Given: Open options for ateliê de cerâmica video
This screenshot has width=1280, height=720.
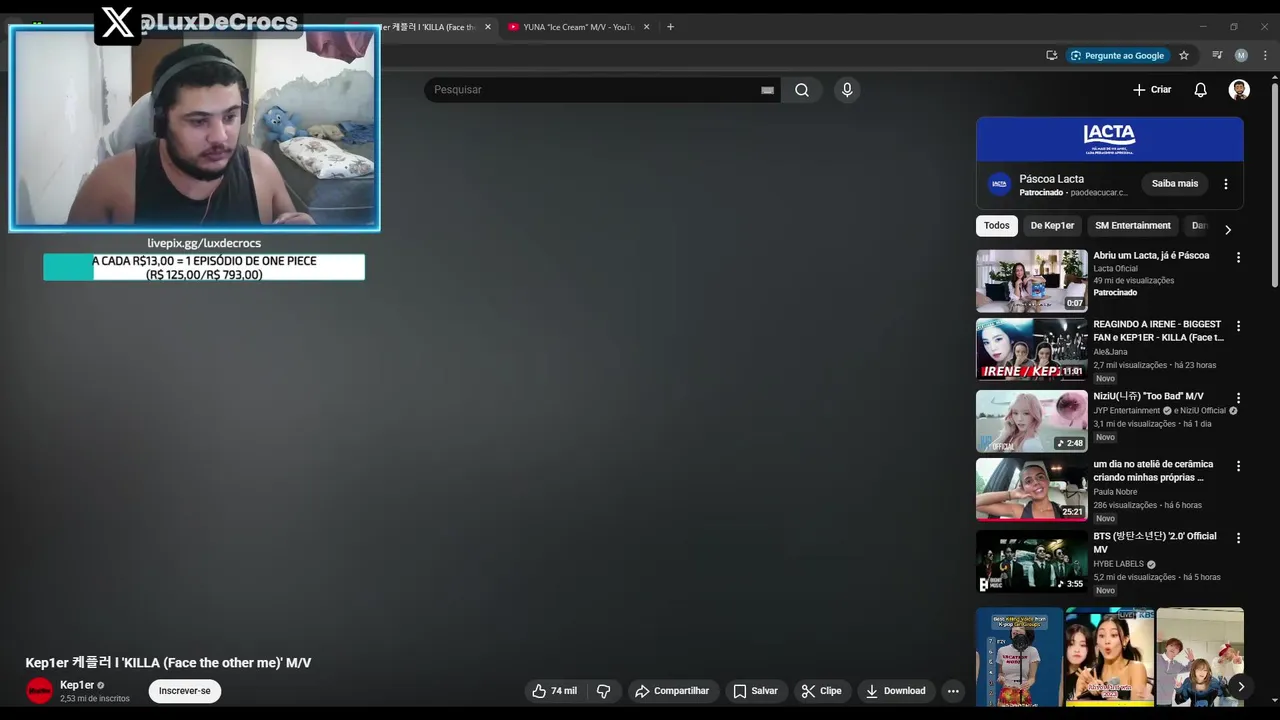Looking at the screenshot, I should [1238, 466].
